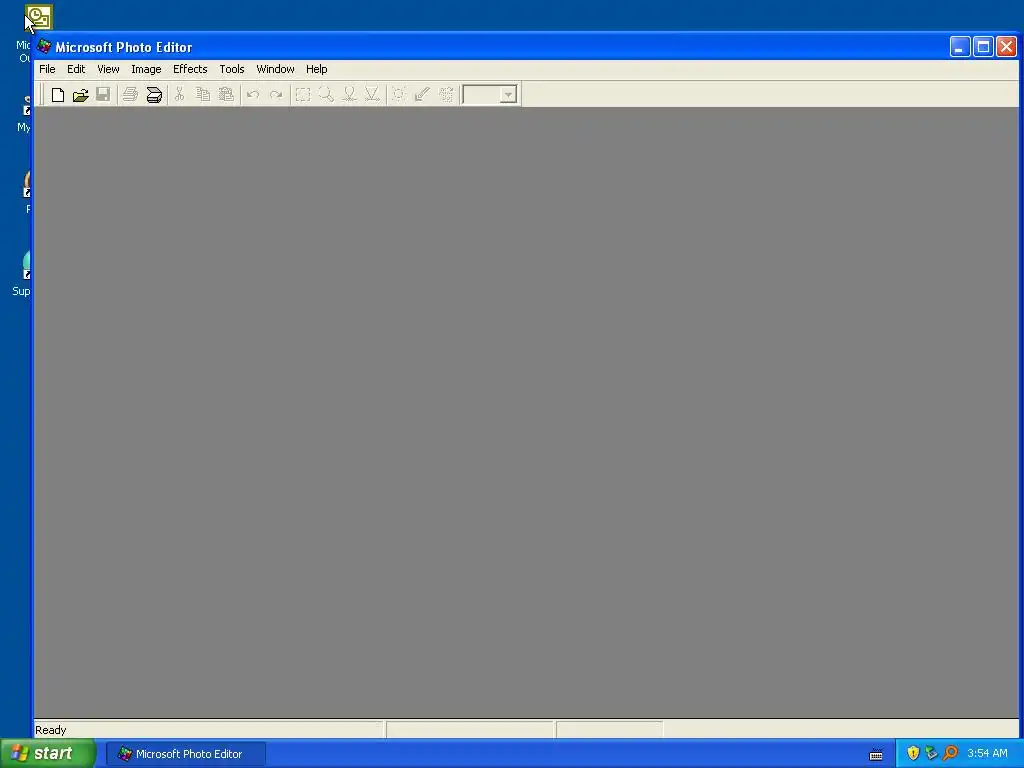Click the Print toolbar icon
This screenshot has height=768, width=1024.
[130, 95]
